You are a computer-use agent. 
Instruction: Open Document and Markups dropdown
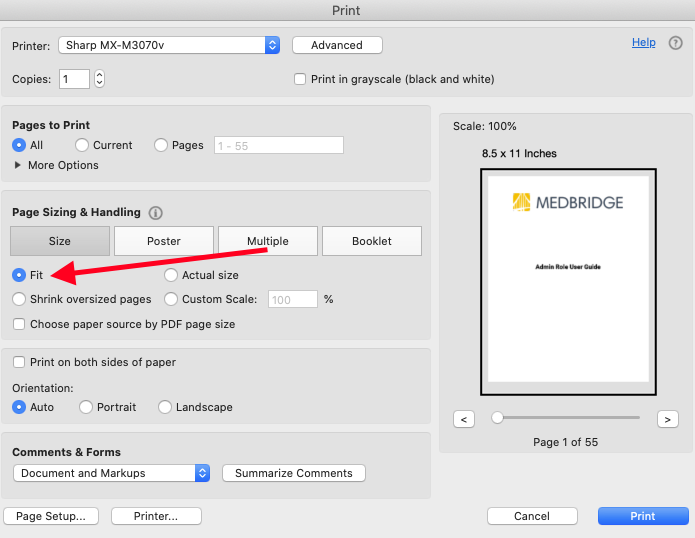point(111,473)
